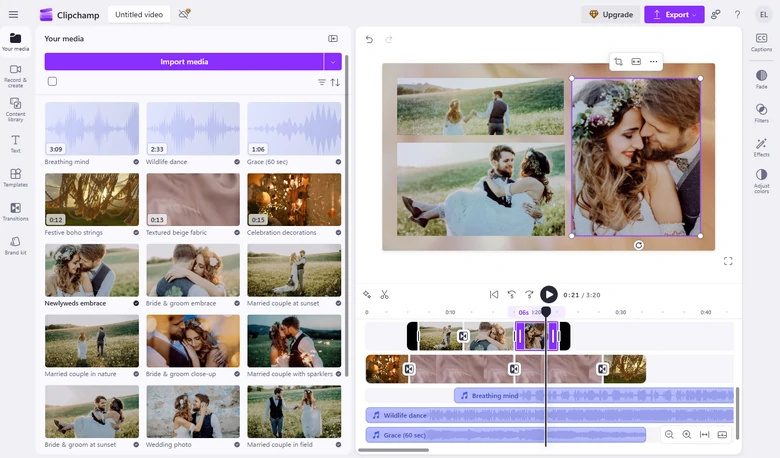Viewport: 780px width, 458px height.
Task: Select the Festive boho strings thumbnail
Action: 92,199
